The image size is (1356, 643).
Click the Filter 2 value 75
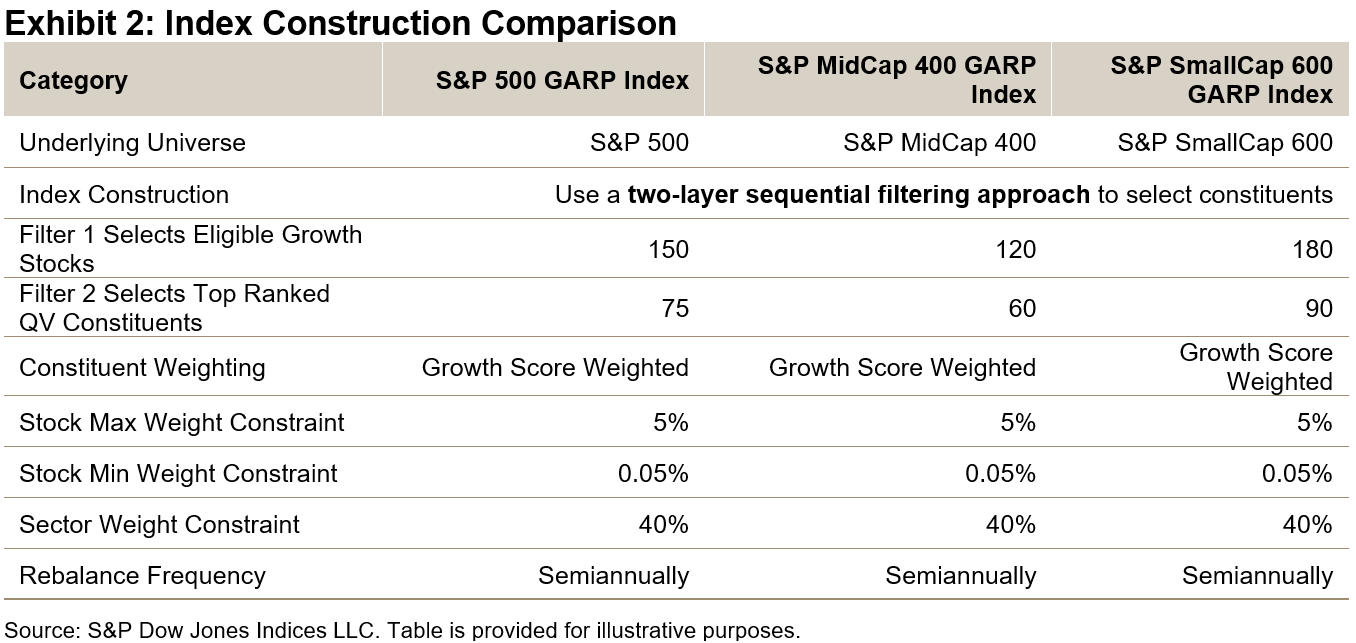675,308
